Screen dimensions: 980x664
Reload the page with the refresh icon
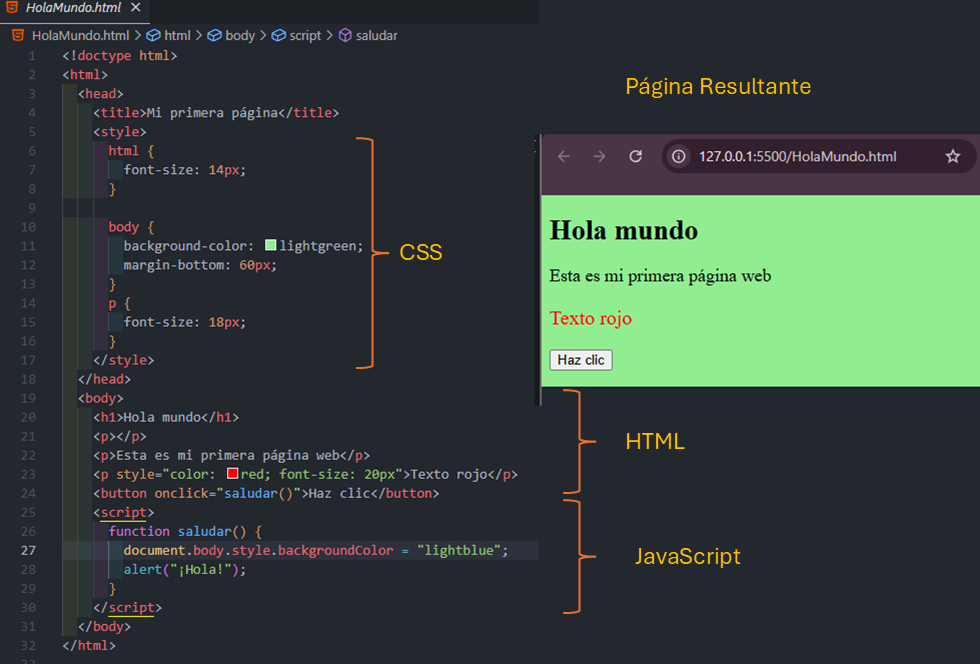[635, 156]
